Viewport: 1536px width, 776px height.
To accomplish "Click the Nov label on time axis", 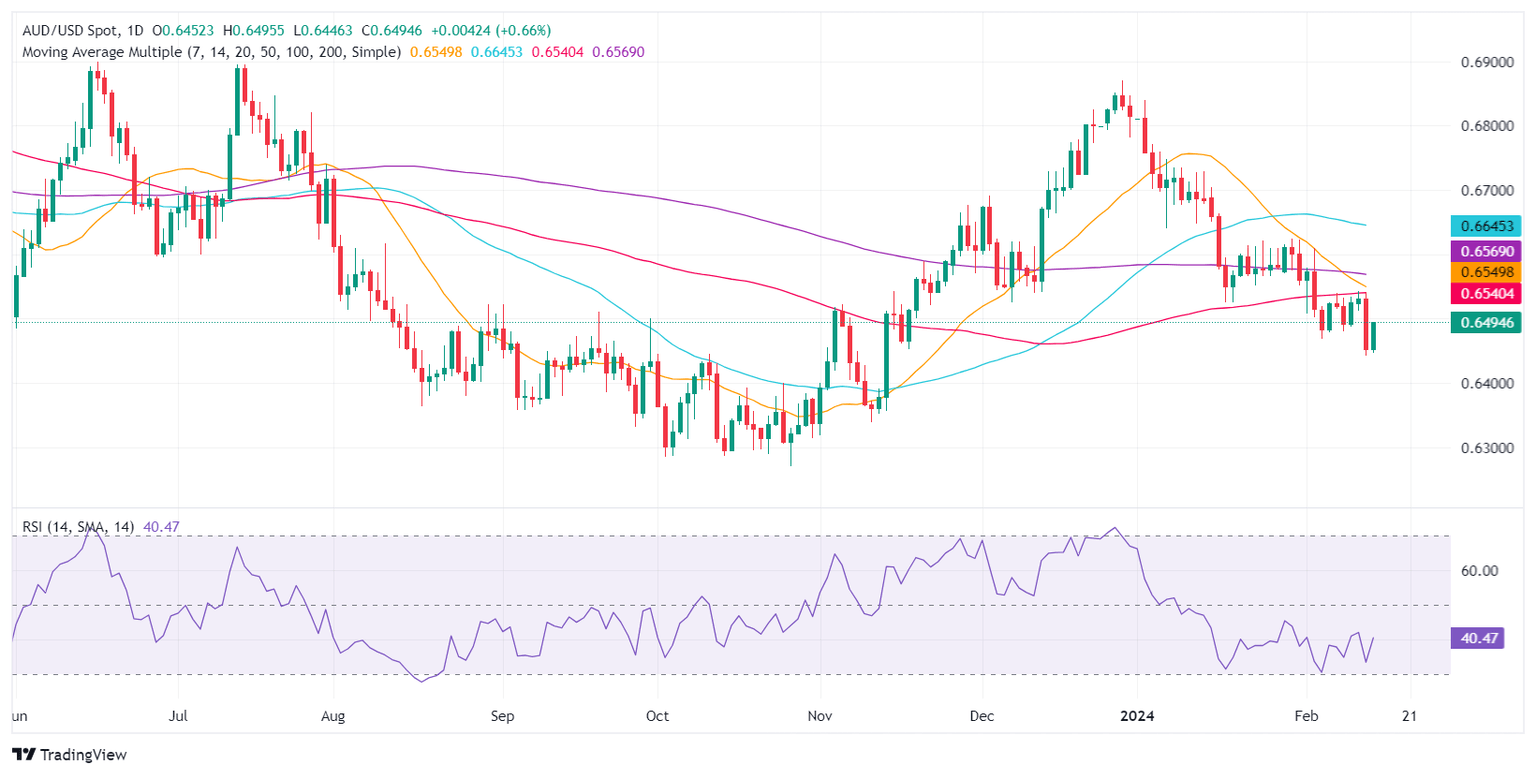I will tap(820, 717).
